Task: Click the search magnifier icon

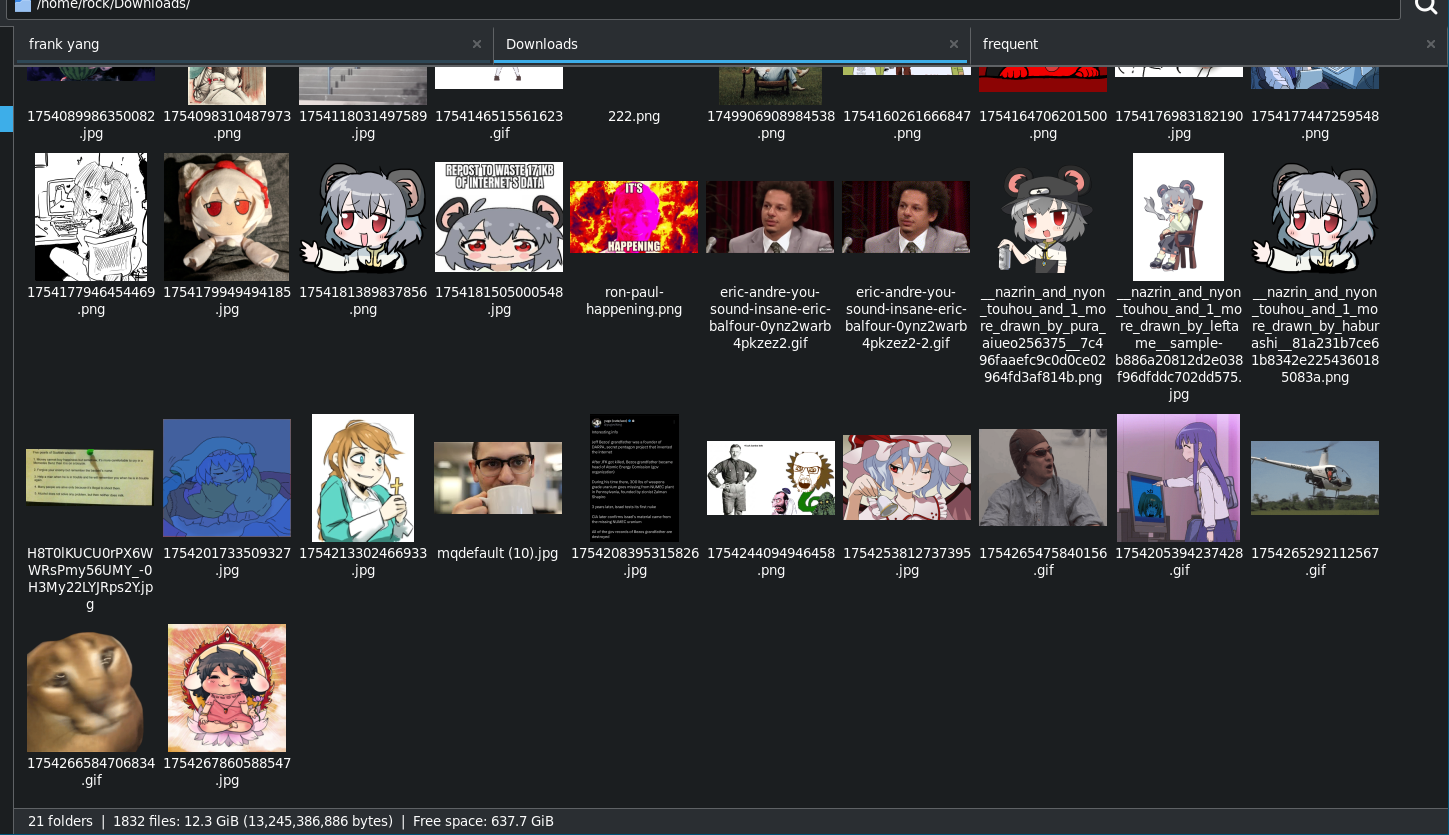Action: coord(1427,7)
